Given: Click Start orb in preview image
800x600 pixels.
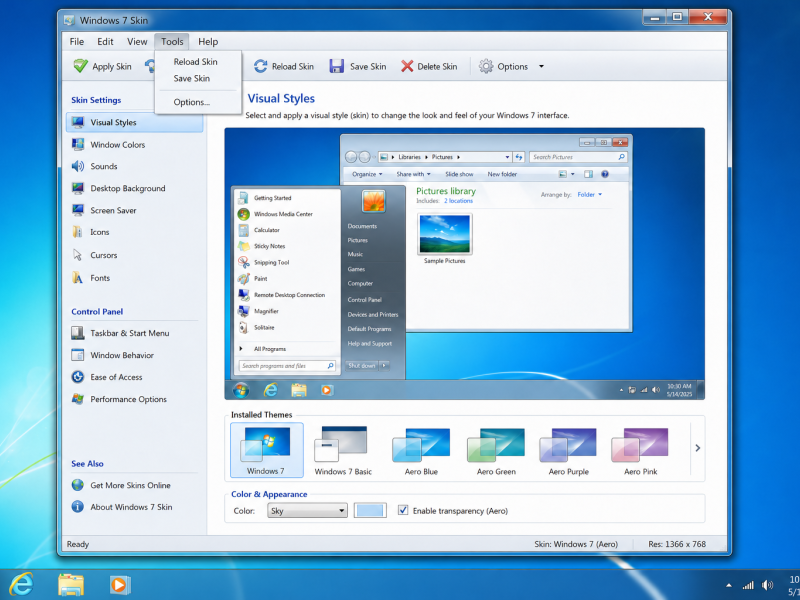Looking at the screenshot, I should pos(241,390).
